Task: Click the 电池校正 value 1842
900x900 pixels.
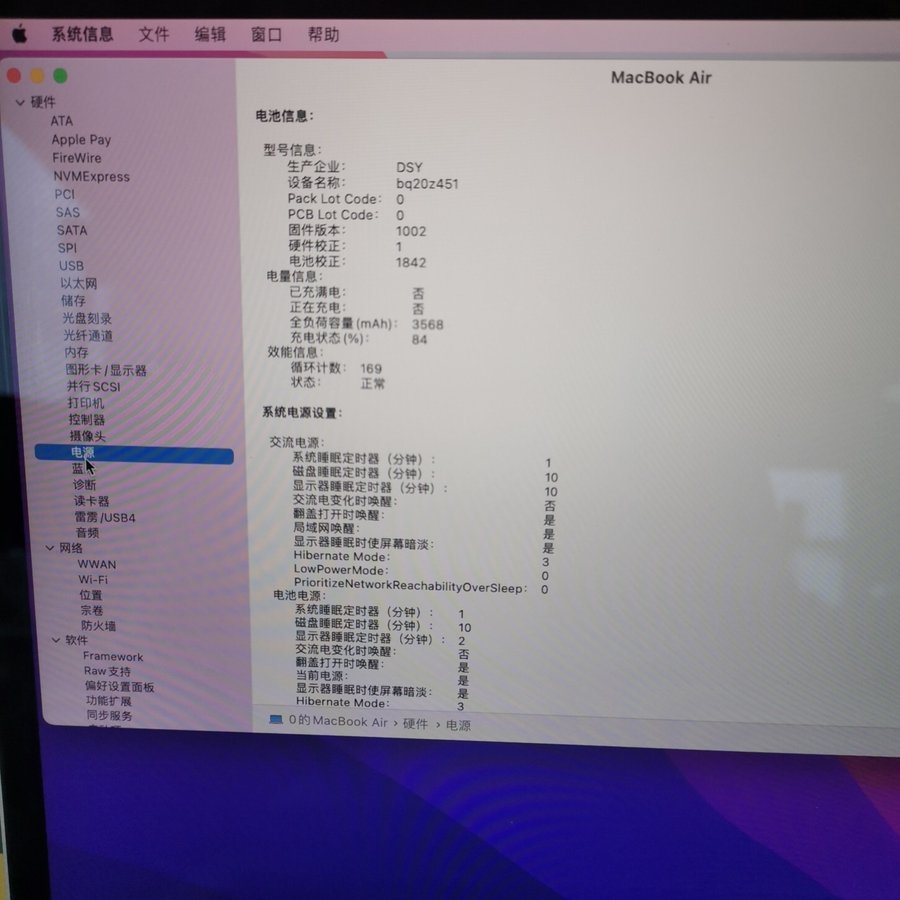Action: 411,263
